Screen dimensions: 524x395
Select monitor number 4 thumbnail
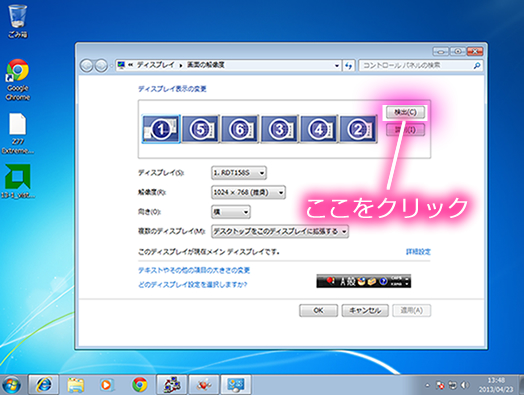(319, 129)
